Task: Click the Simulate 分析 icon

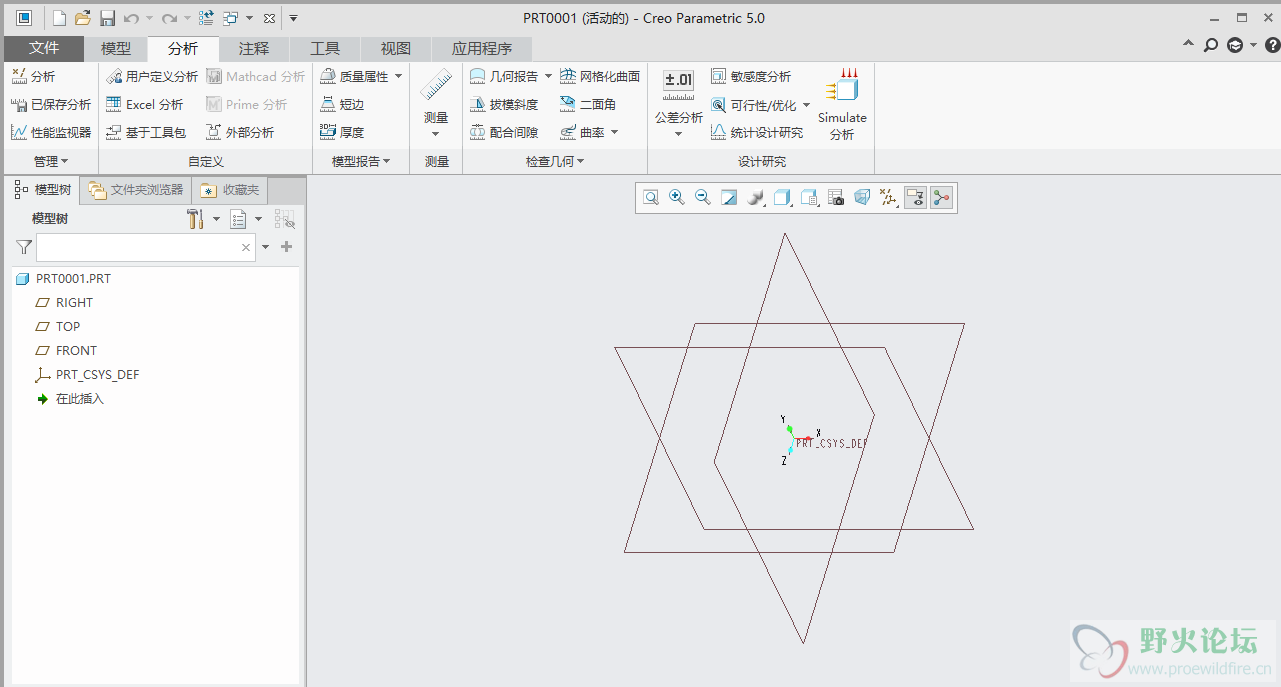Action: [842, 104]
